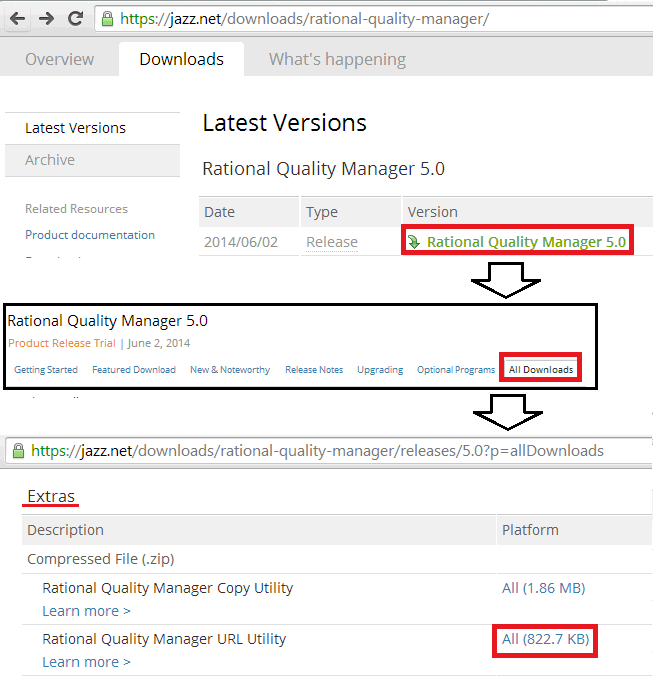Open the Product documentation link

pyautogui.click(x=90, y=235)
